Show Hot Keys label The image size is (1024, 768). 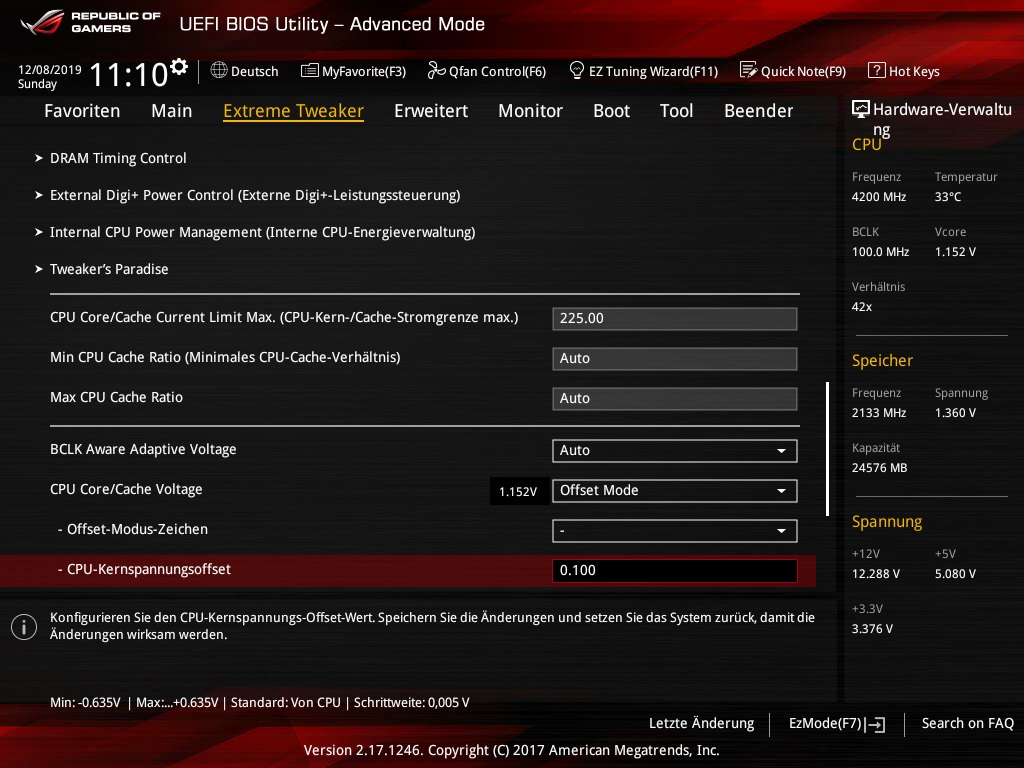coord(914,71)
